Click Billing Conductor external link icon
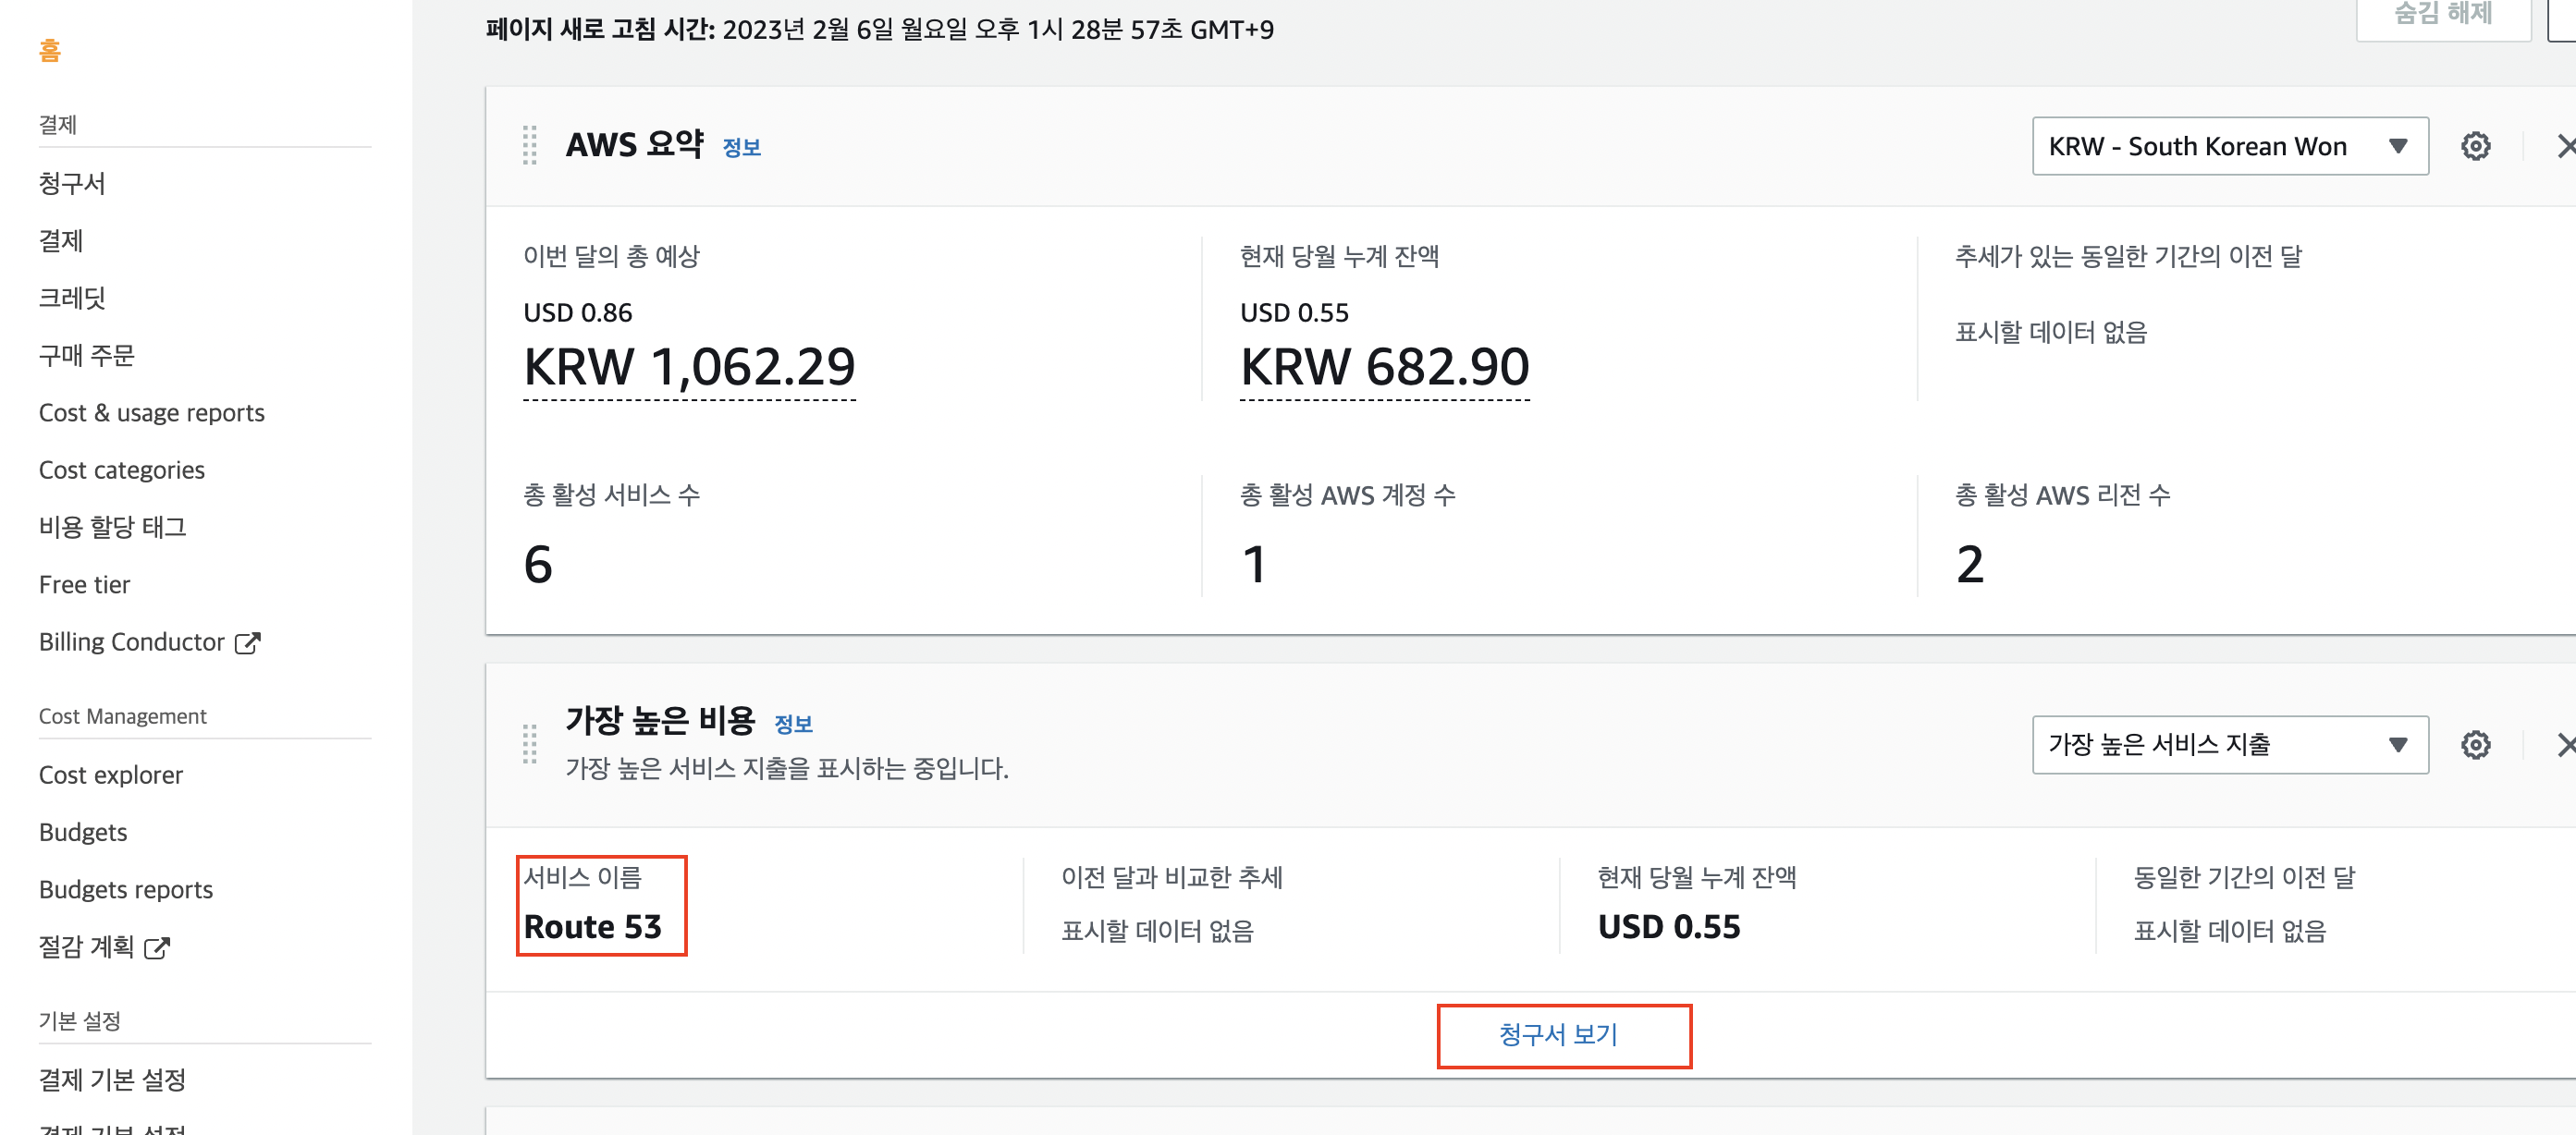This screenshot has height=1135, width=2576. point(247,643)
